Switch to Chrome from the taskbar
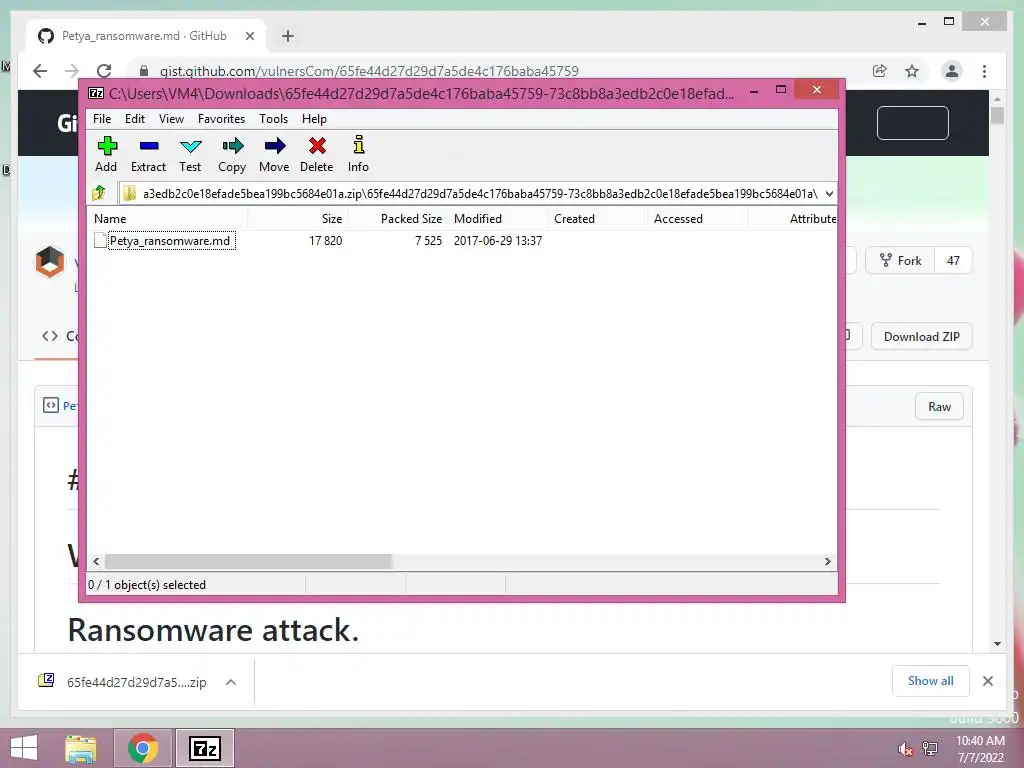The image size is (1024, 768). click(x=142, y=748)
